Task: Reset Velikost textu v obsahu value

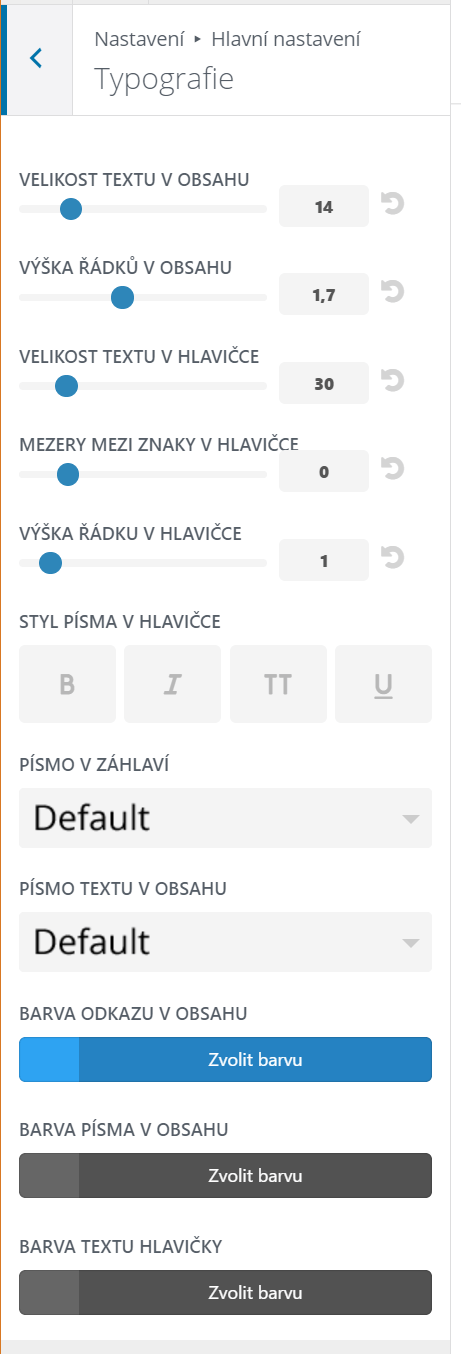Action: pos(393,204)
